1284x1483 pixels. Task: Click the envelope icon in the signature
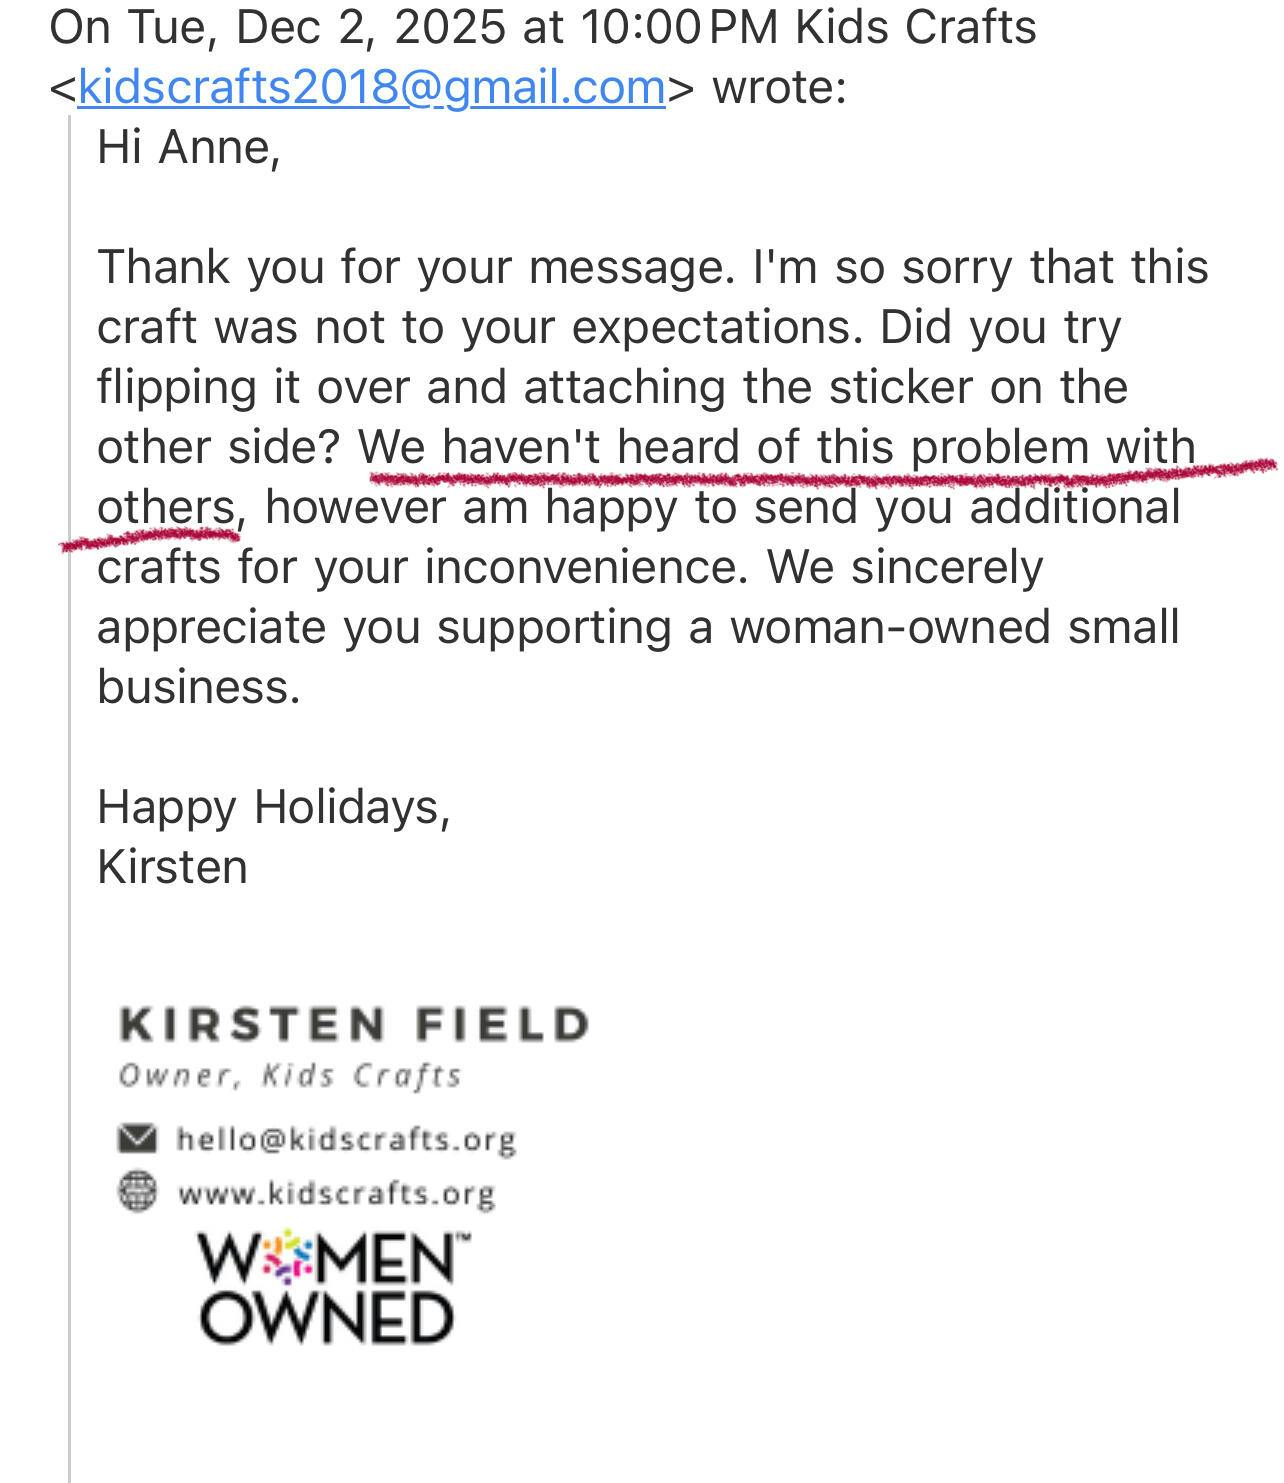click(x=137, y=1139)
